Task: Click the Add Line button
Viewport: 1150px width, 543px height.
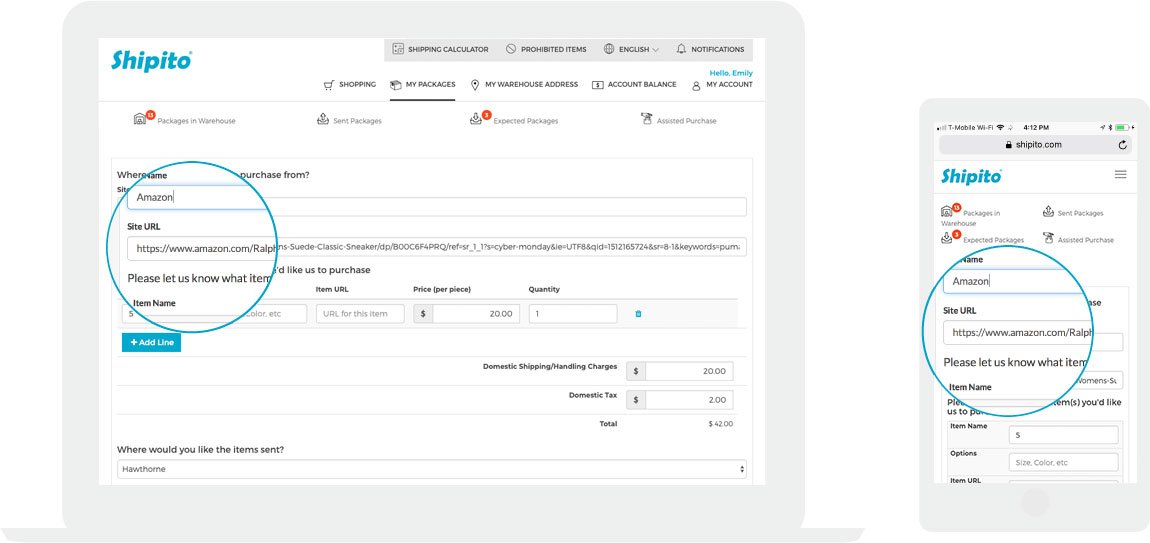Action: 151,342
